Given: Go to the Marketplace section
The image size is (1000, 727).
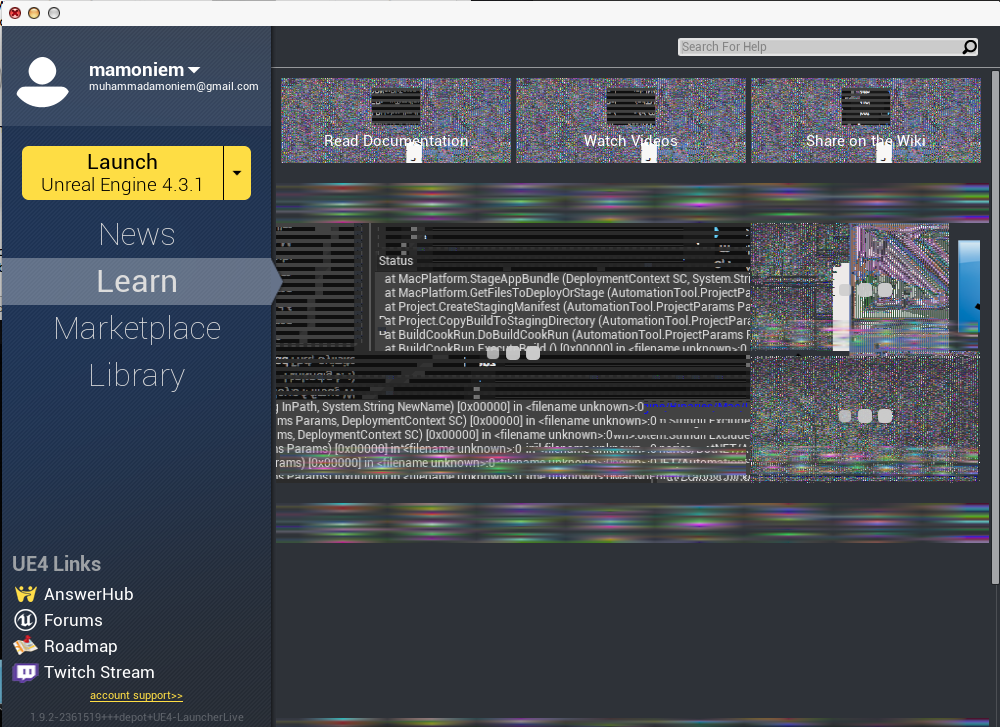Looking at the screenshot, I should coord(137,328).
